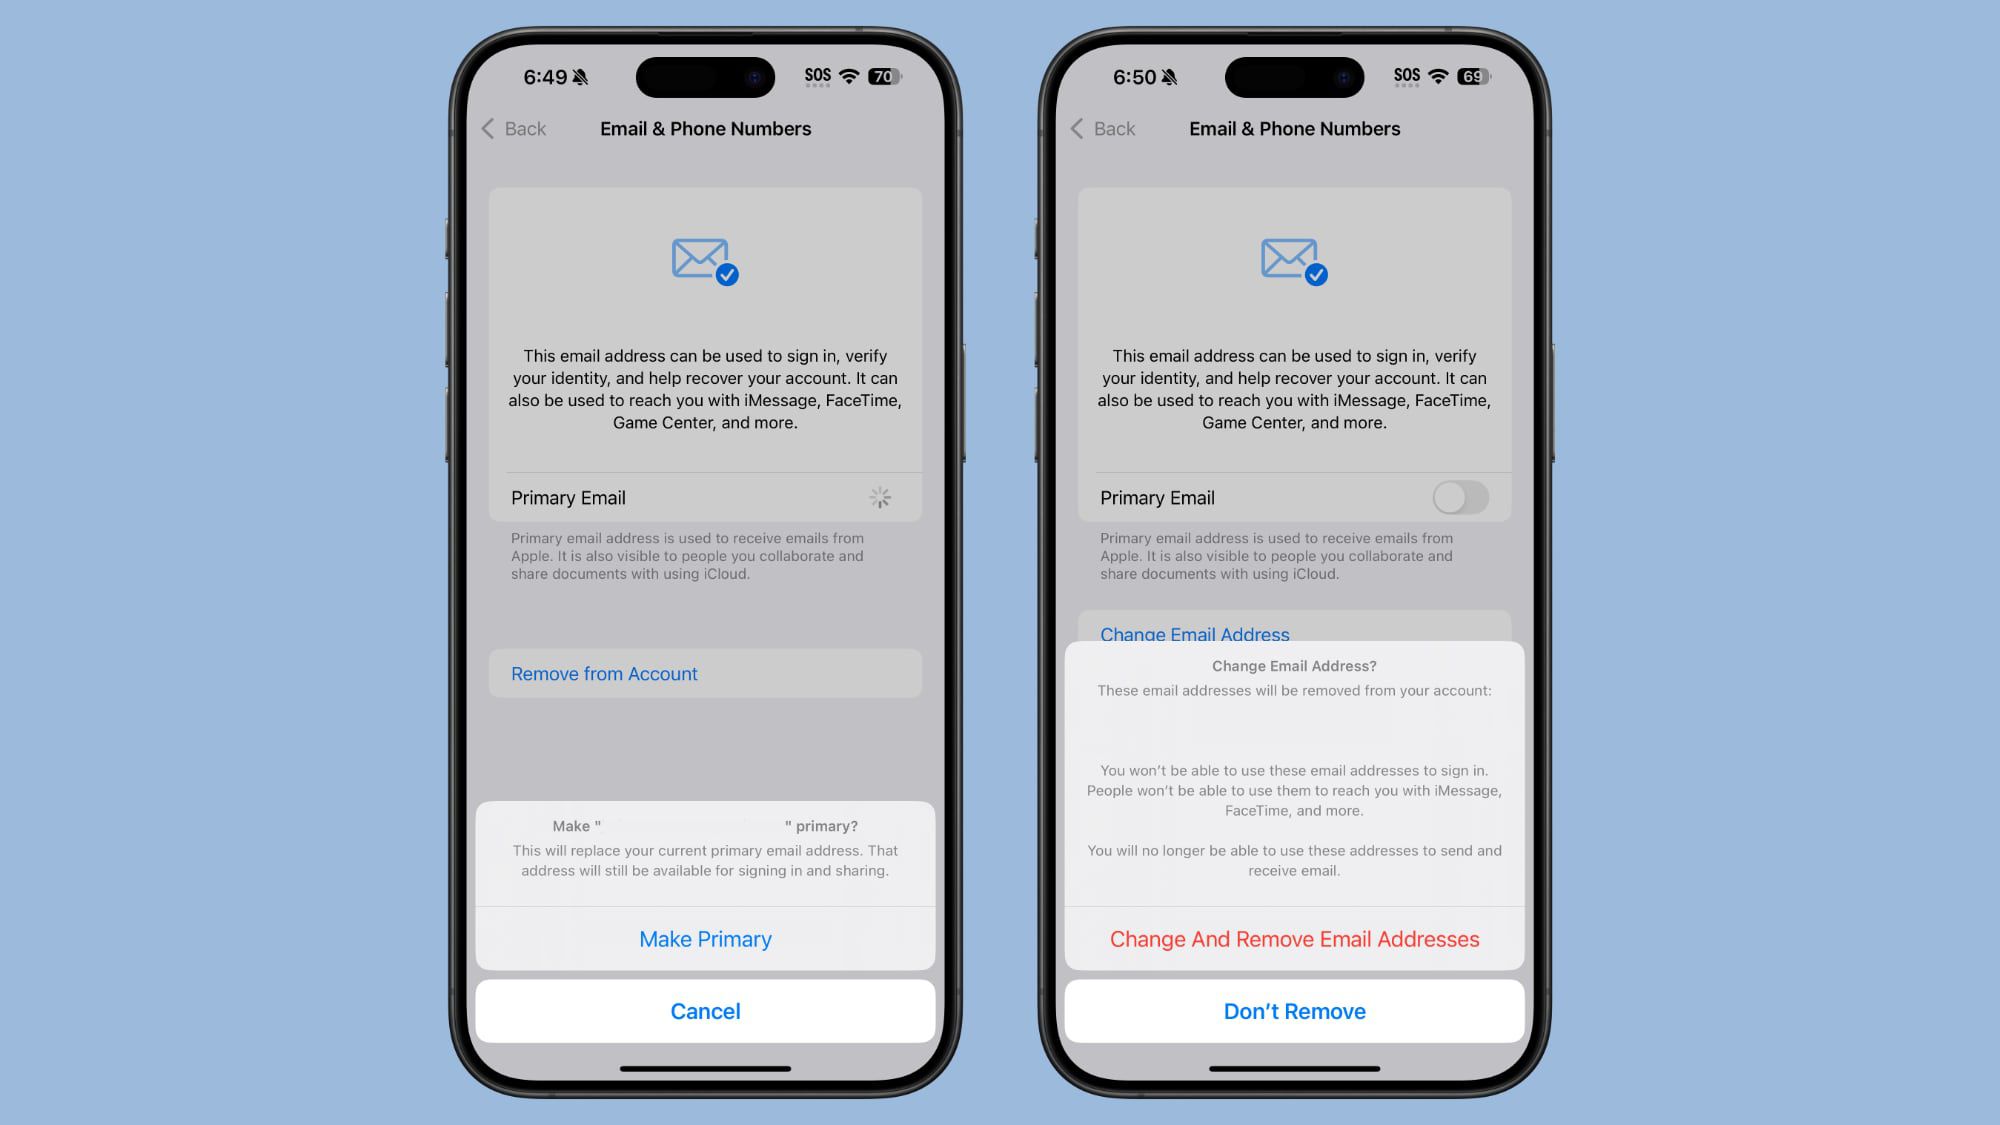Click Make Primary to set new primary email
Viewport: 2000px width, 1125px height.
(705, 938)
